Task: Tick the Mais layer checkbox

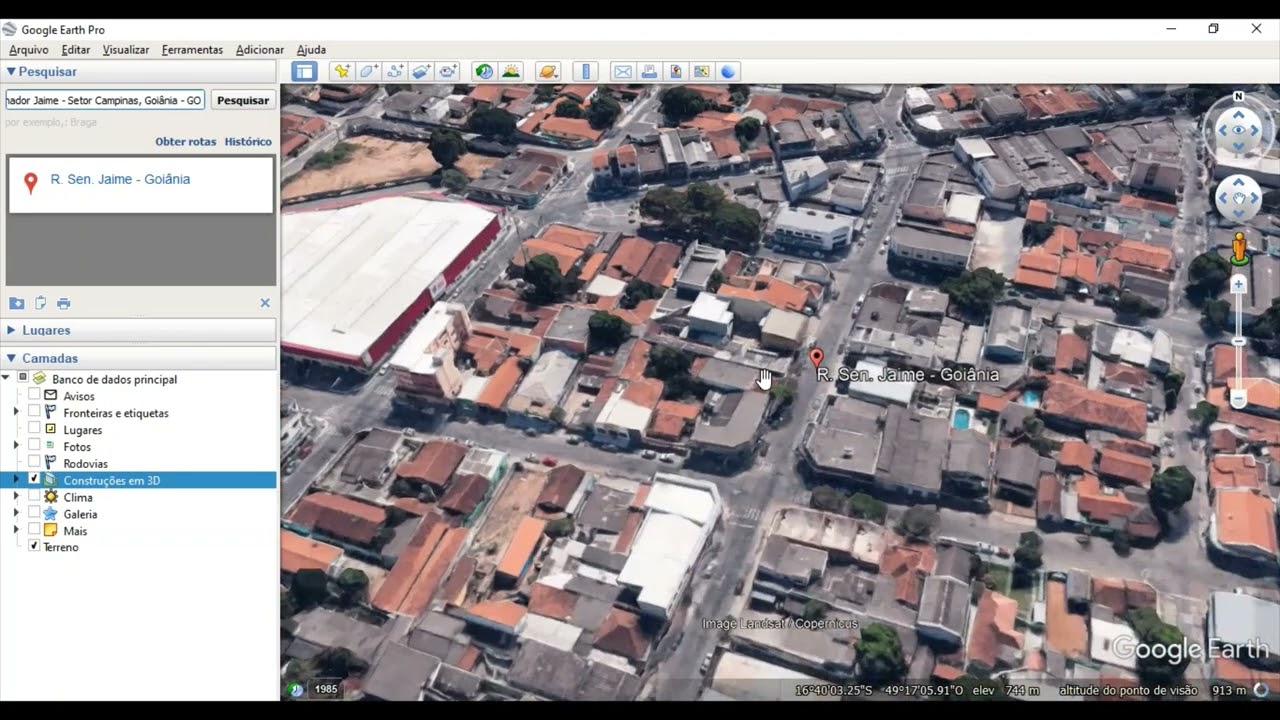Action: pyautogui.click(x=34, y=530)
